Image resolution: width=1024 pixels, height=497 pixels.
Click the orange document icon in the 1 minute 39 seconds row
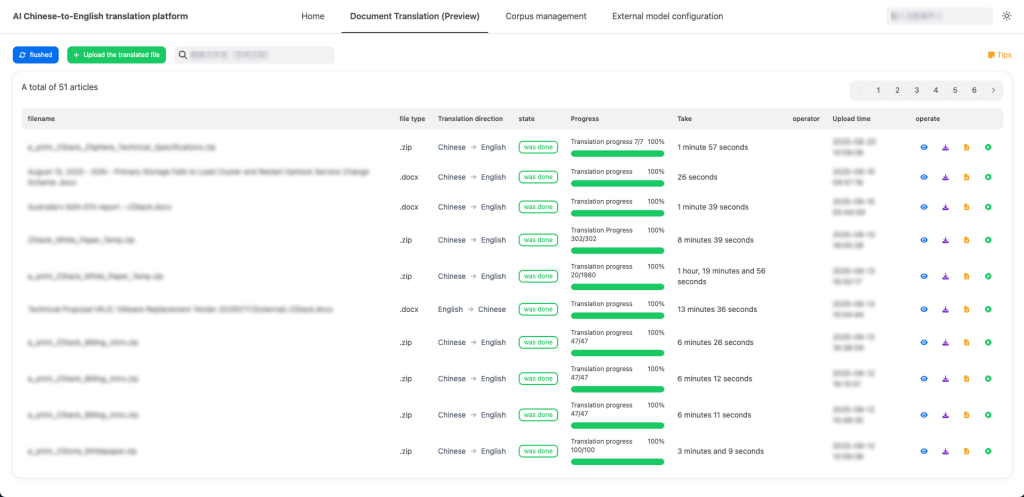pos(966,207)
